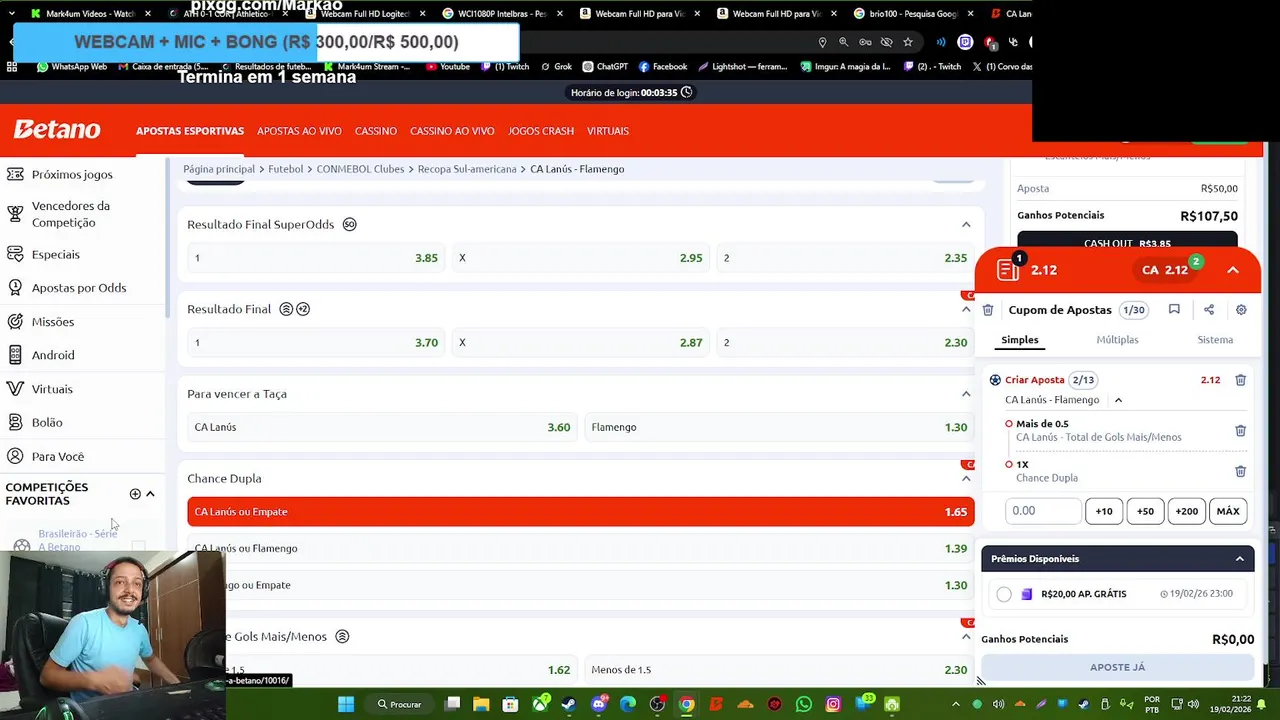
Task: Add a favorite competition with plus icon
Action: tap(135, 494)
